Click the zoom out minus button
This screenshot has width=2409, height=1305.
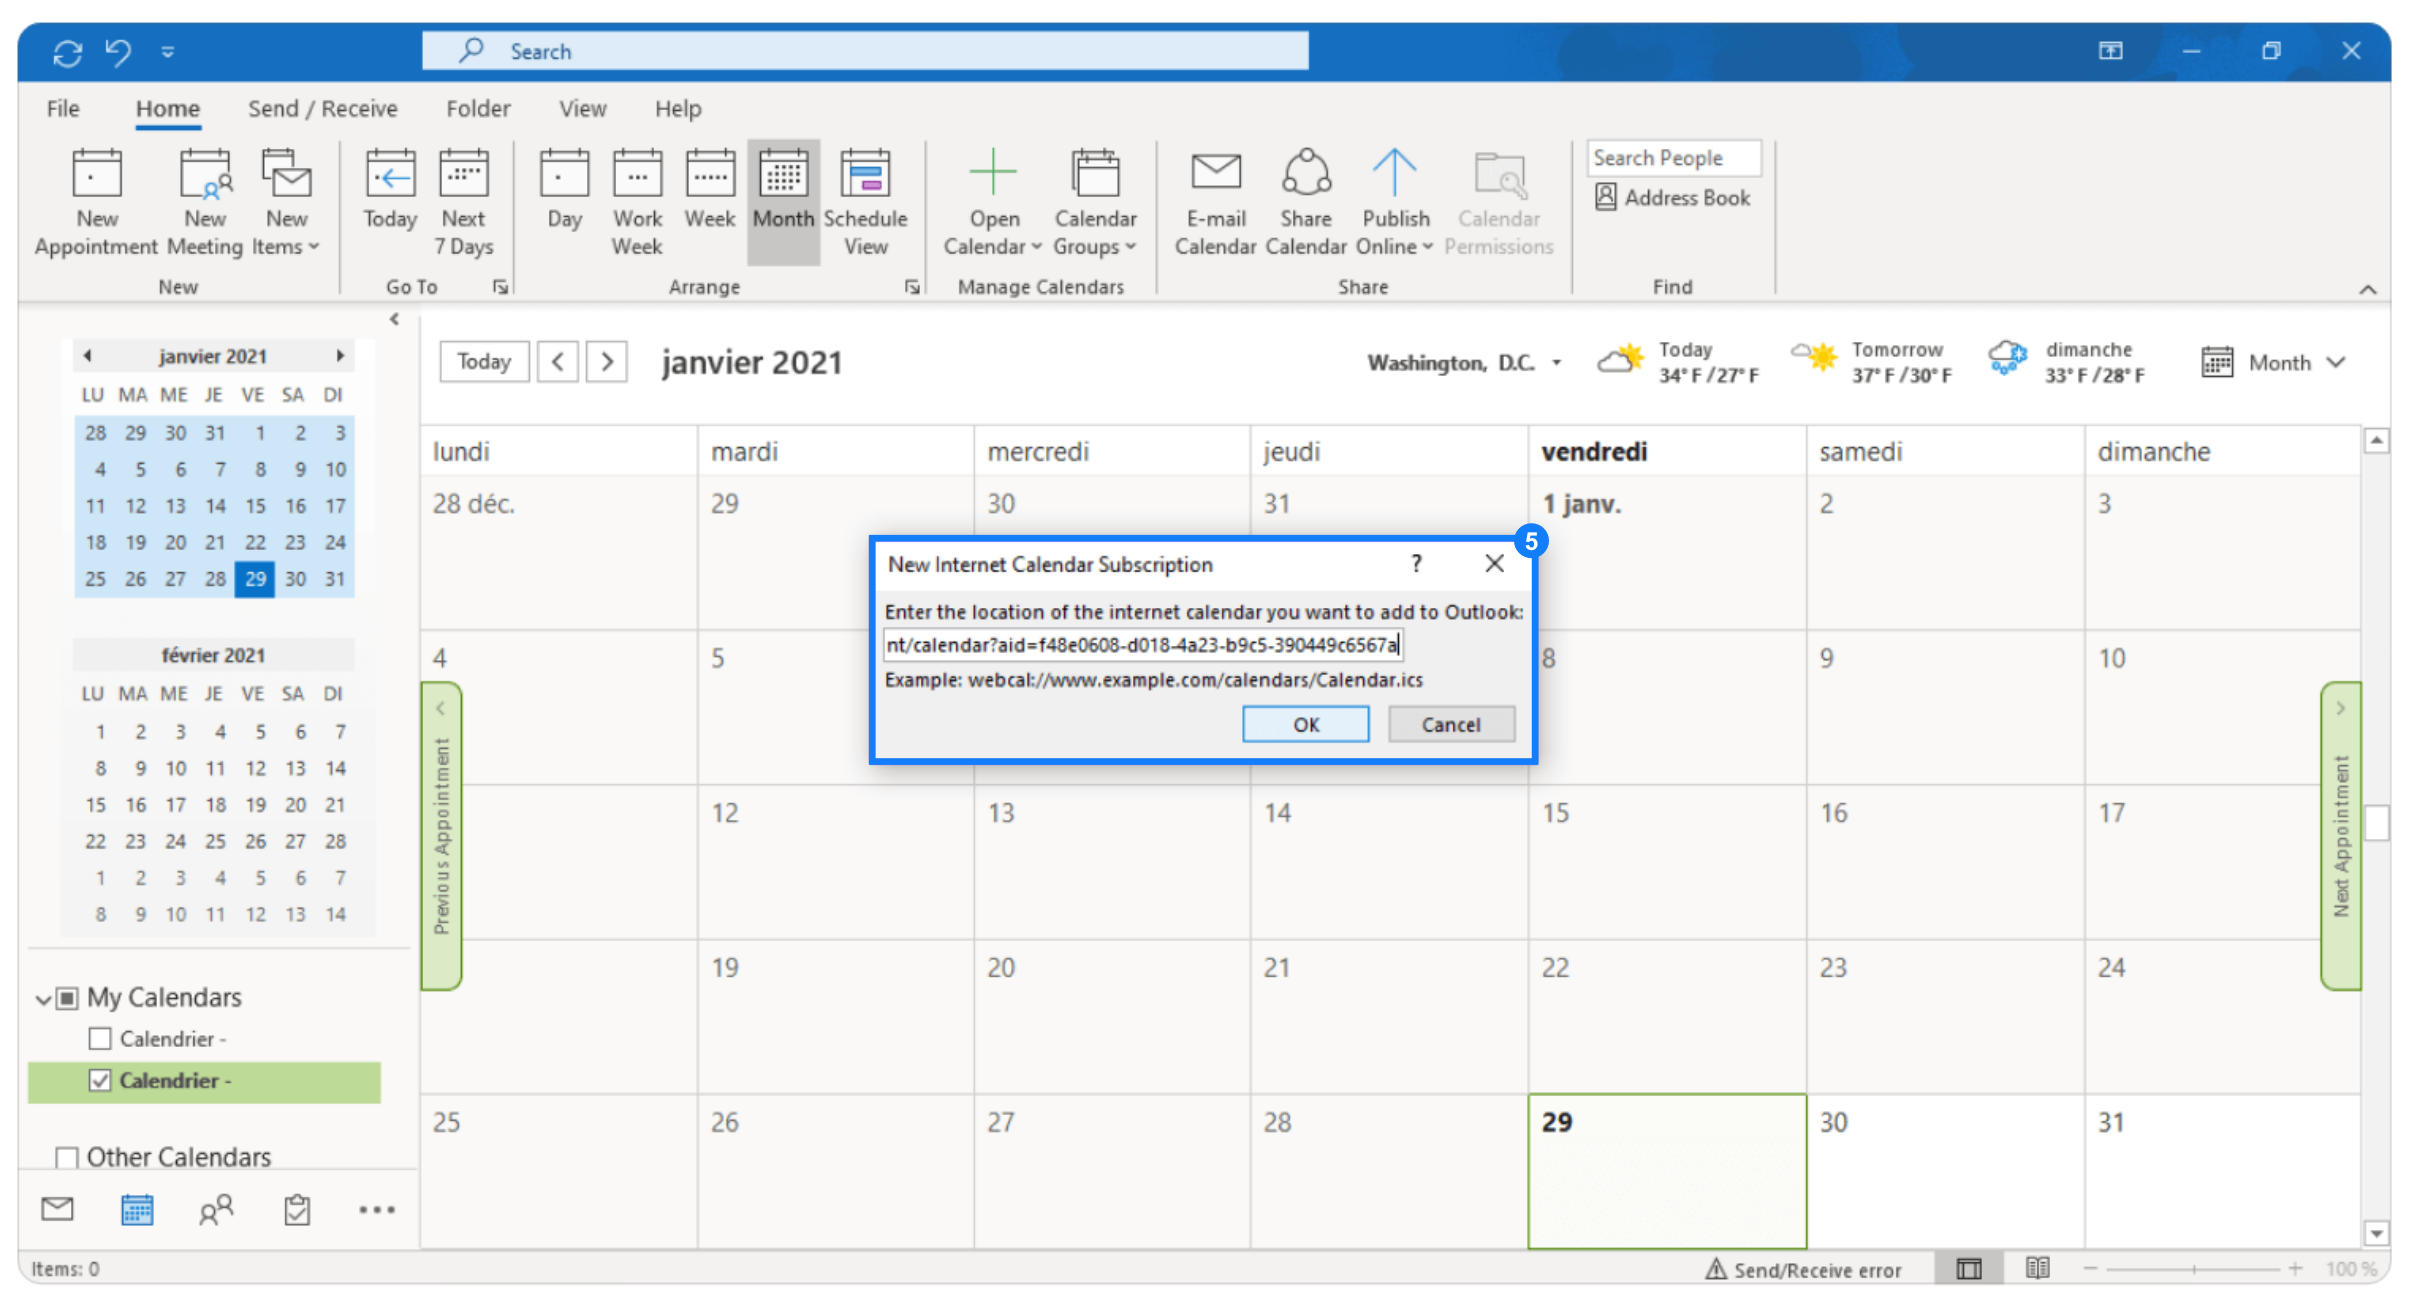[2090, 1269]
